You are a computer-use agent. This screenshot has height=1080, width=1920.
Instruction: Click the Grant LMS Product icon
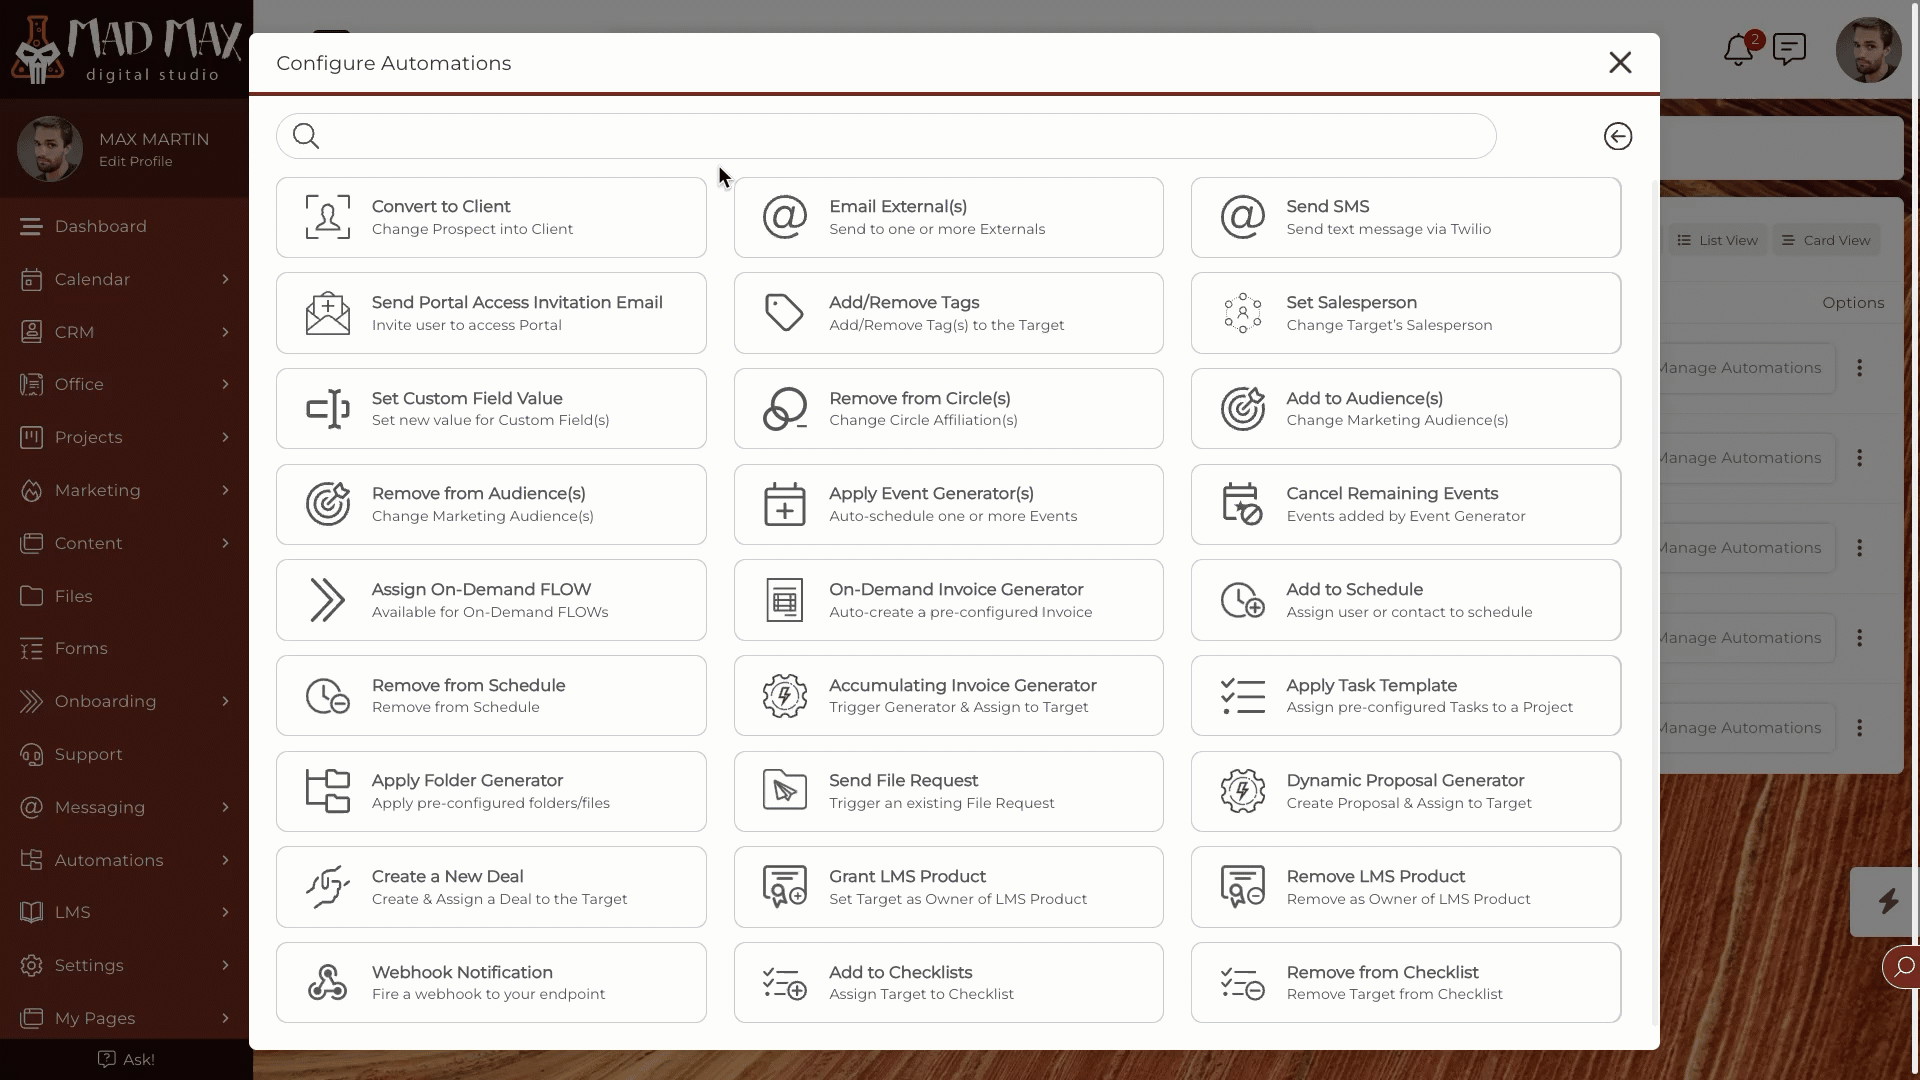click(783, 886)
